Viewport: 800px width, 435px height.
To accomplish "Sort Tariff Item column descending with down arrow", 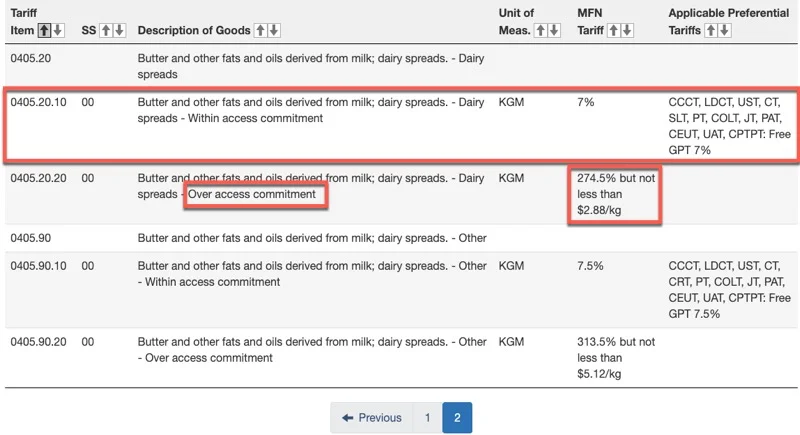I will click(57, 30).
